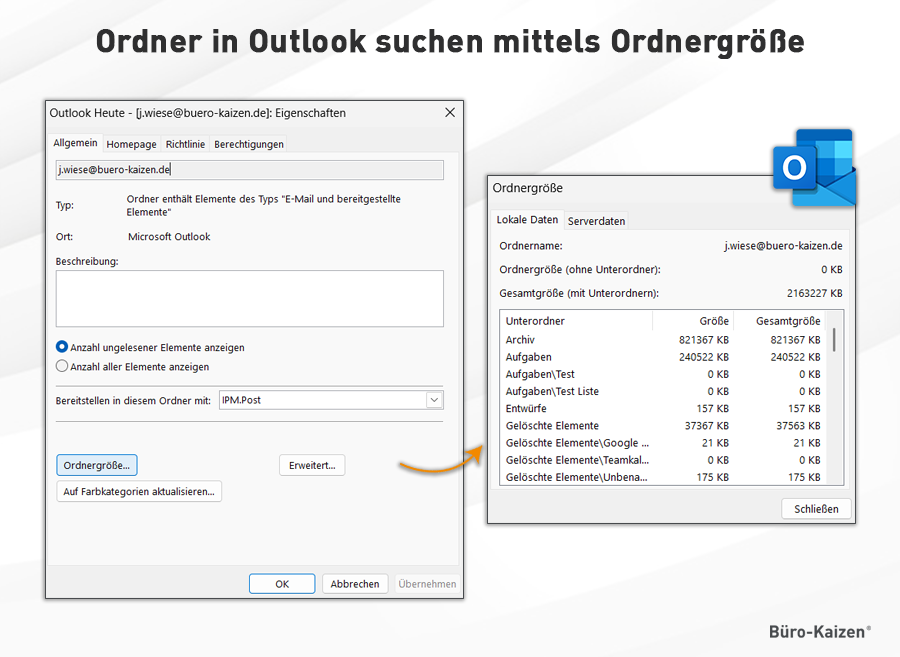900x657 pixels.
Task: Close the Eigenschaften properties dialog
Action: [450, 112]
